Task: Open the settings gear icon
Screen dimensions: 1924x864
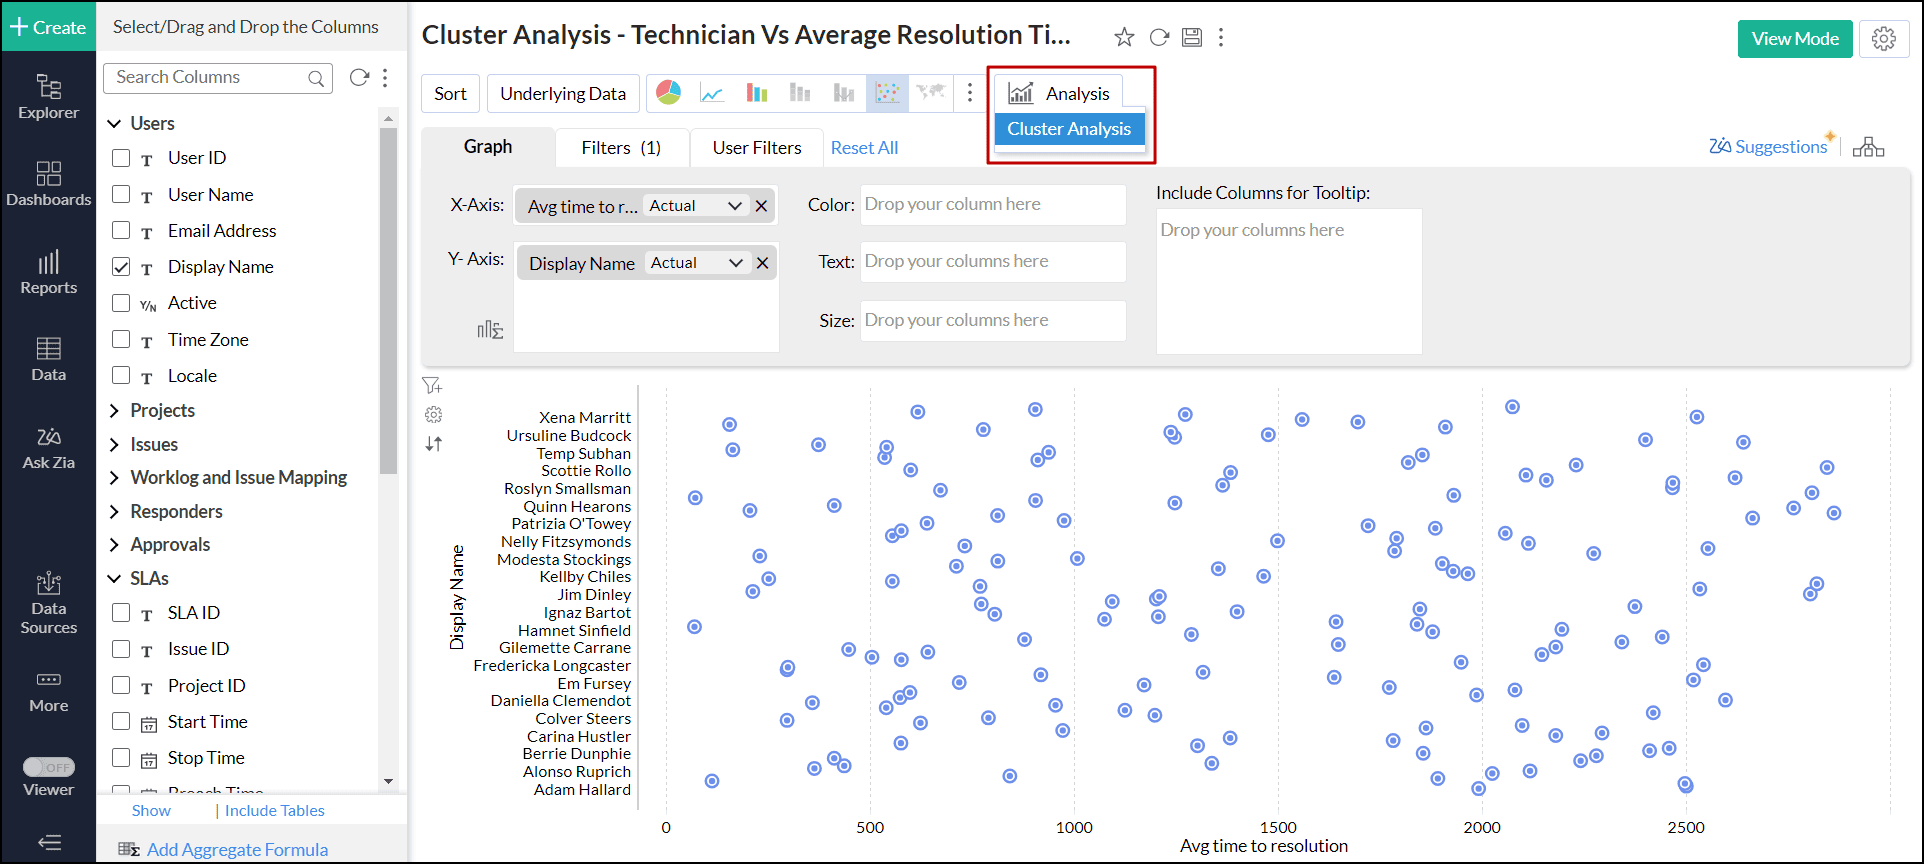Action: [1884, 39]
